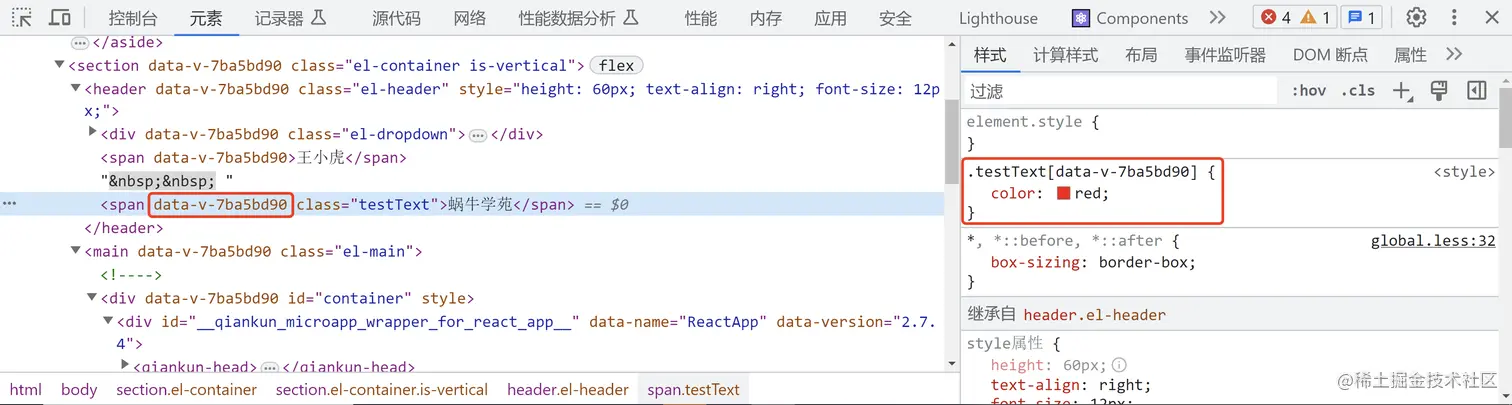The height and width of the screenshot is (405, 1512).
Task: Expand the aside ellipsis button
Action: [x=80, y=43]
